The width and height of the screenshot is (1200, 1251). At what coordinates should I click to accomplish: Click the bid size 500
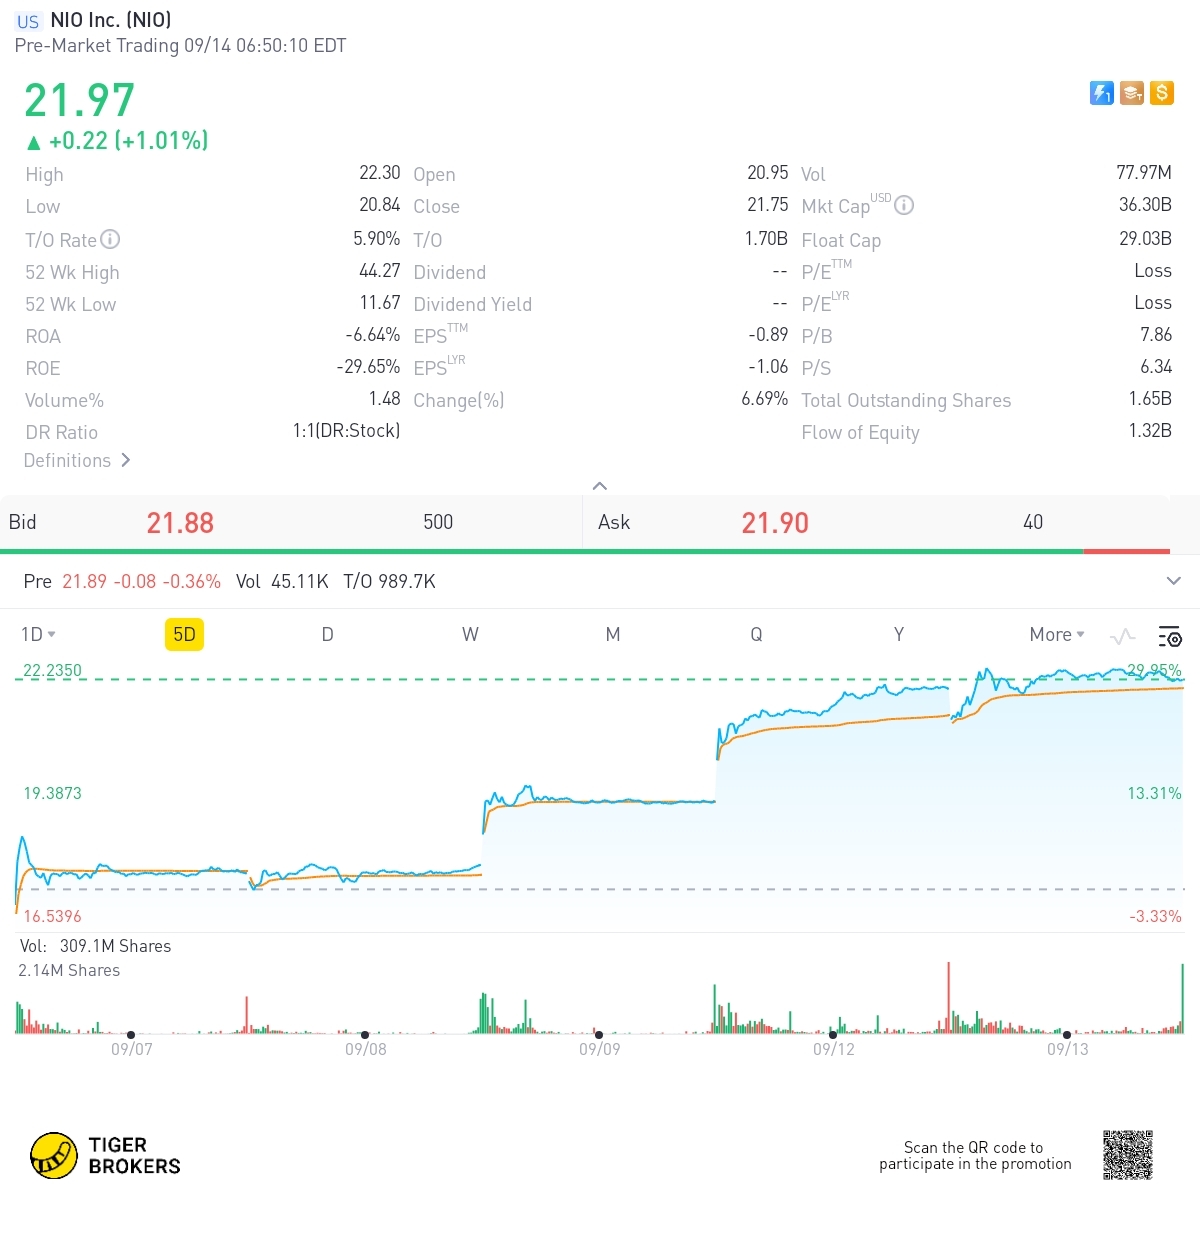pos(438,522)
